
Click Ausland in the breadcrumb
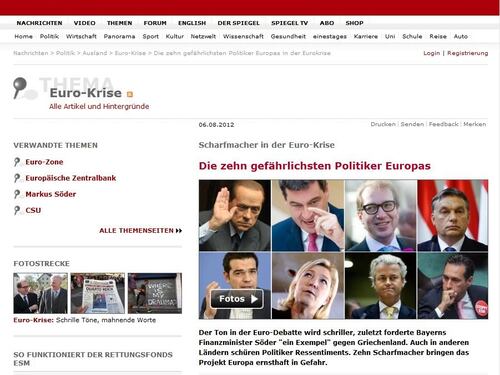point(95,53)
